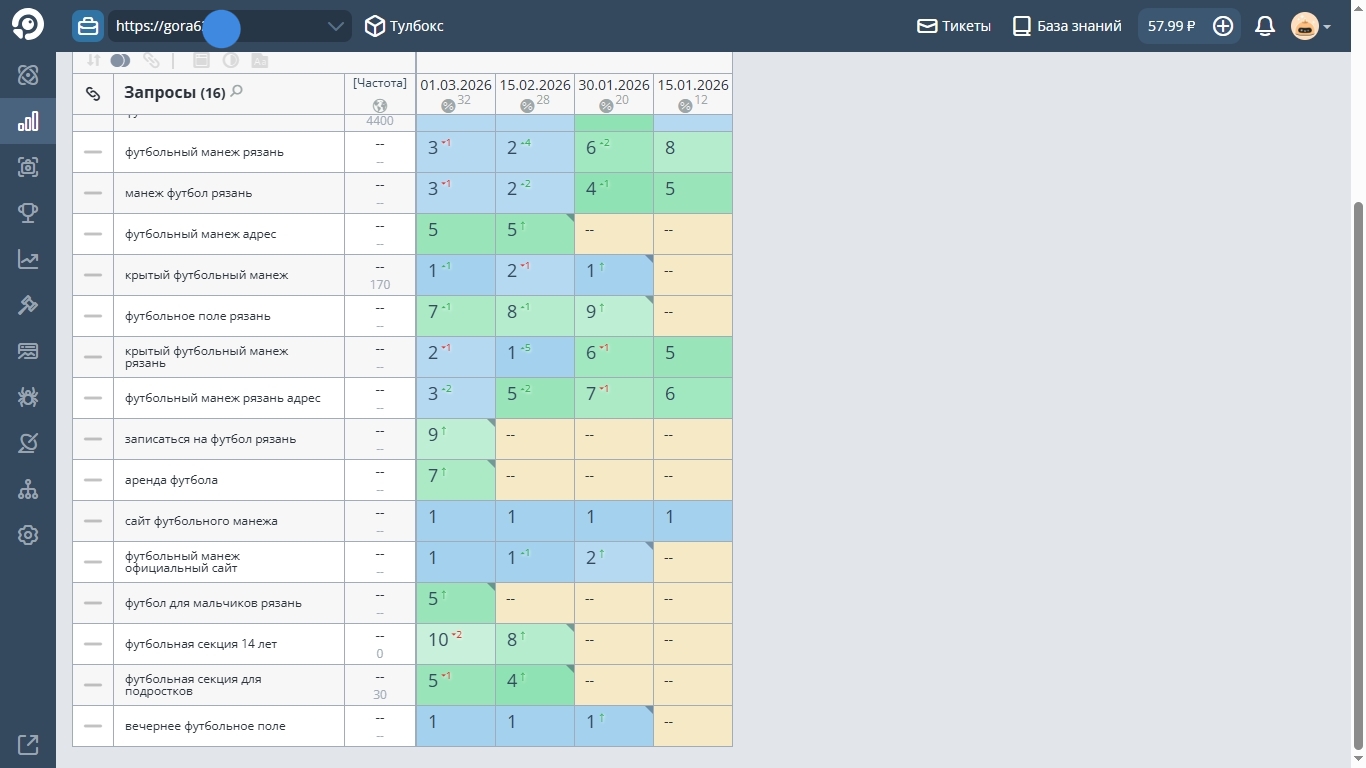Image resolution: width=1366 pixels, height=768 pixels.
Task: Click the percent icon under 15.02.2026
Action: tap(527, 106)
